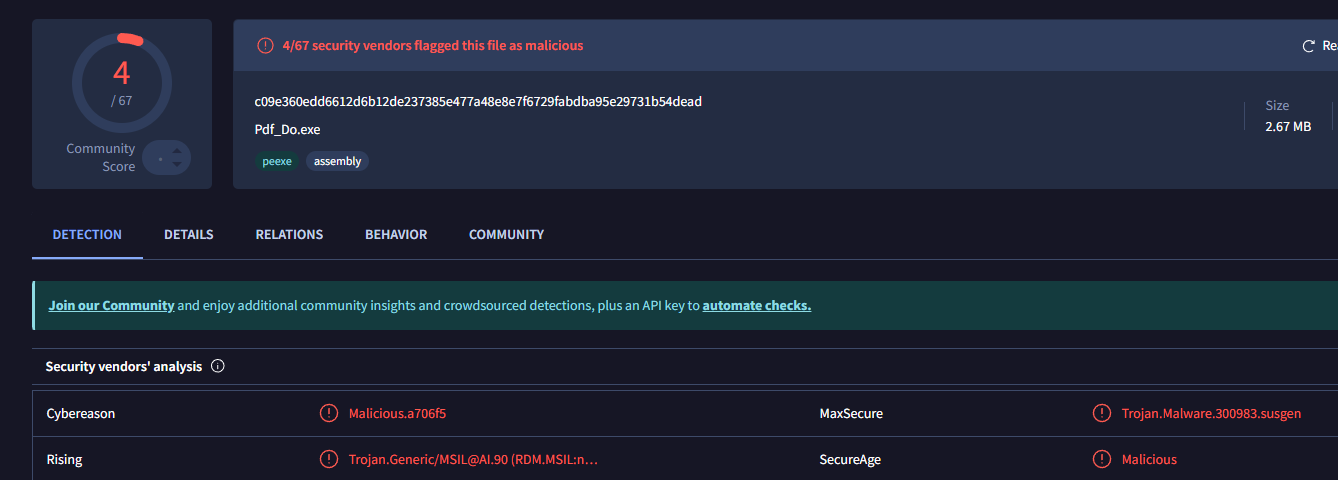Select the DETECTION tab
Screen dimensions: 1338x480
(x=87, y=235)
